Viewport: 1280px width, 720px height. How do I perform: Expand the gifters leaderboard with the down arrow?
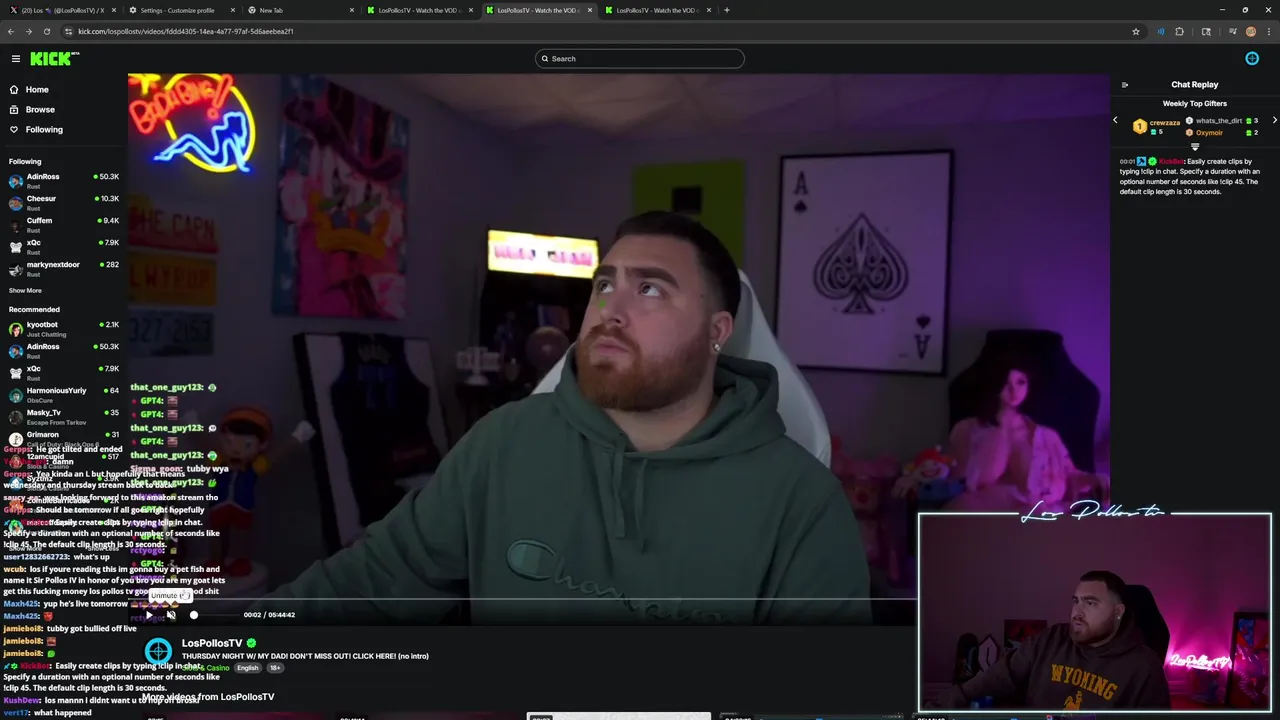pos(1195,147)
